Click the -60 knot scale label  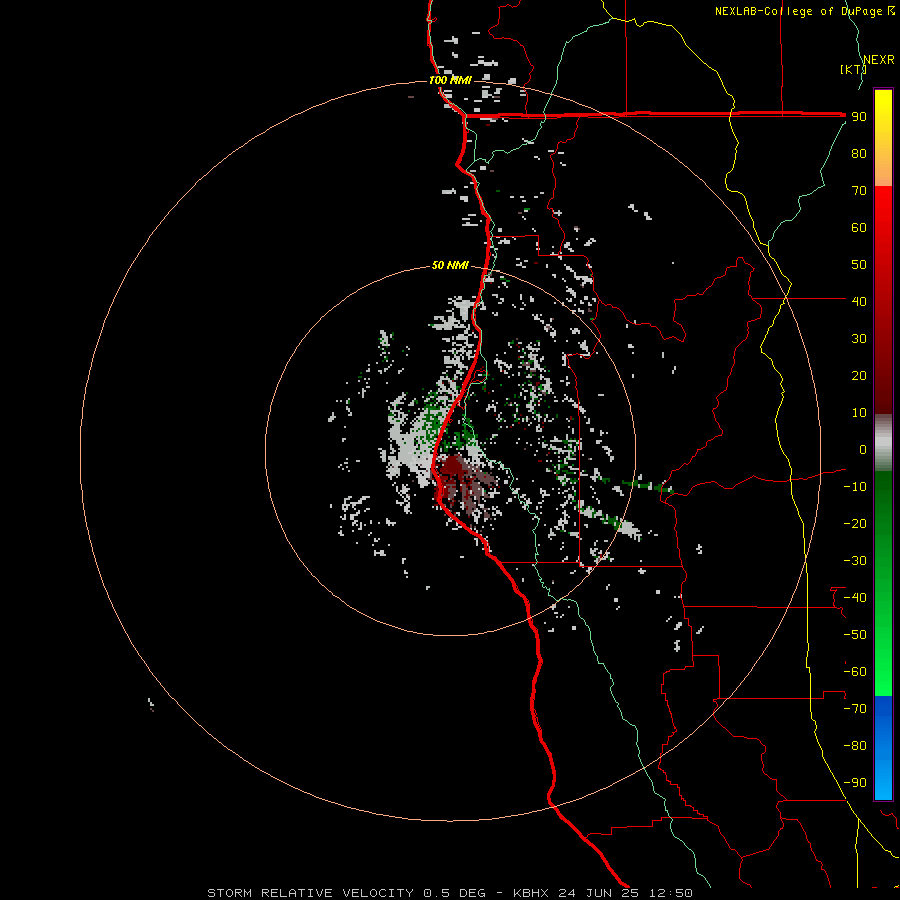pyautogui.click(x=855, y=672)
